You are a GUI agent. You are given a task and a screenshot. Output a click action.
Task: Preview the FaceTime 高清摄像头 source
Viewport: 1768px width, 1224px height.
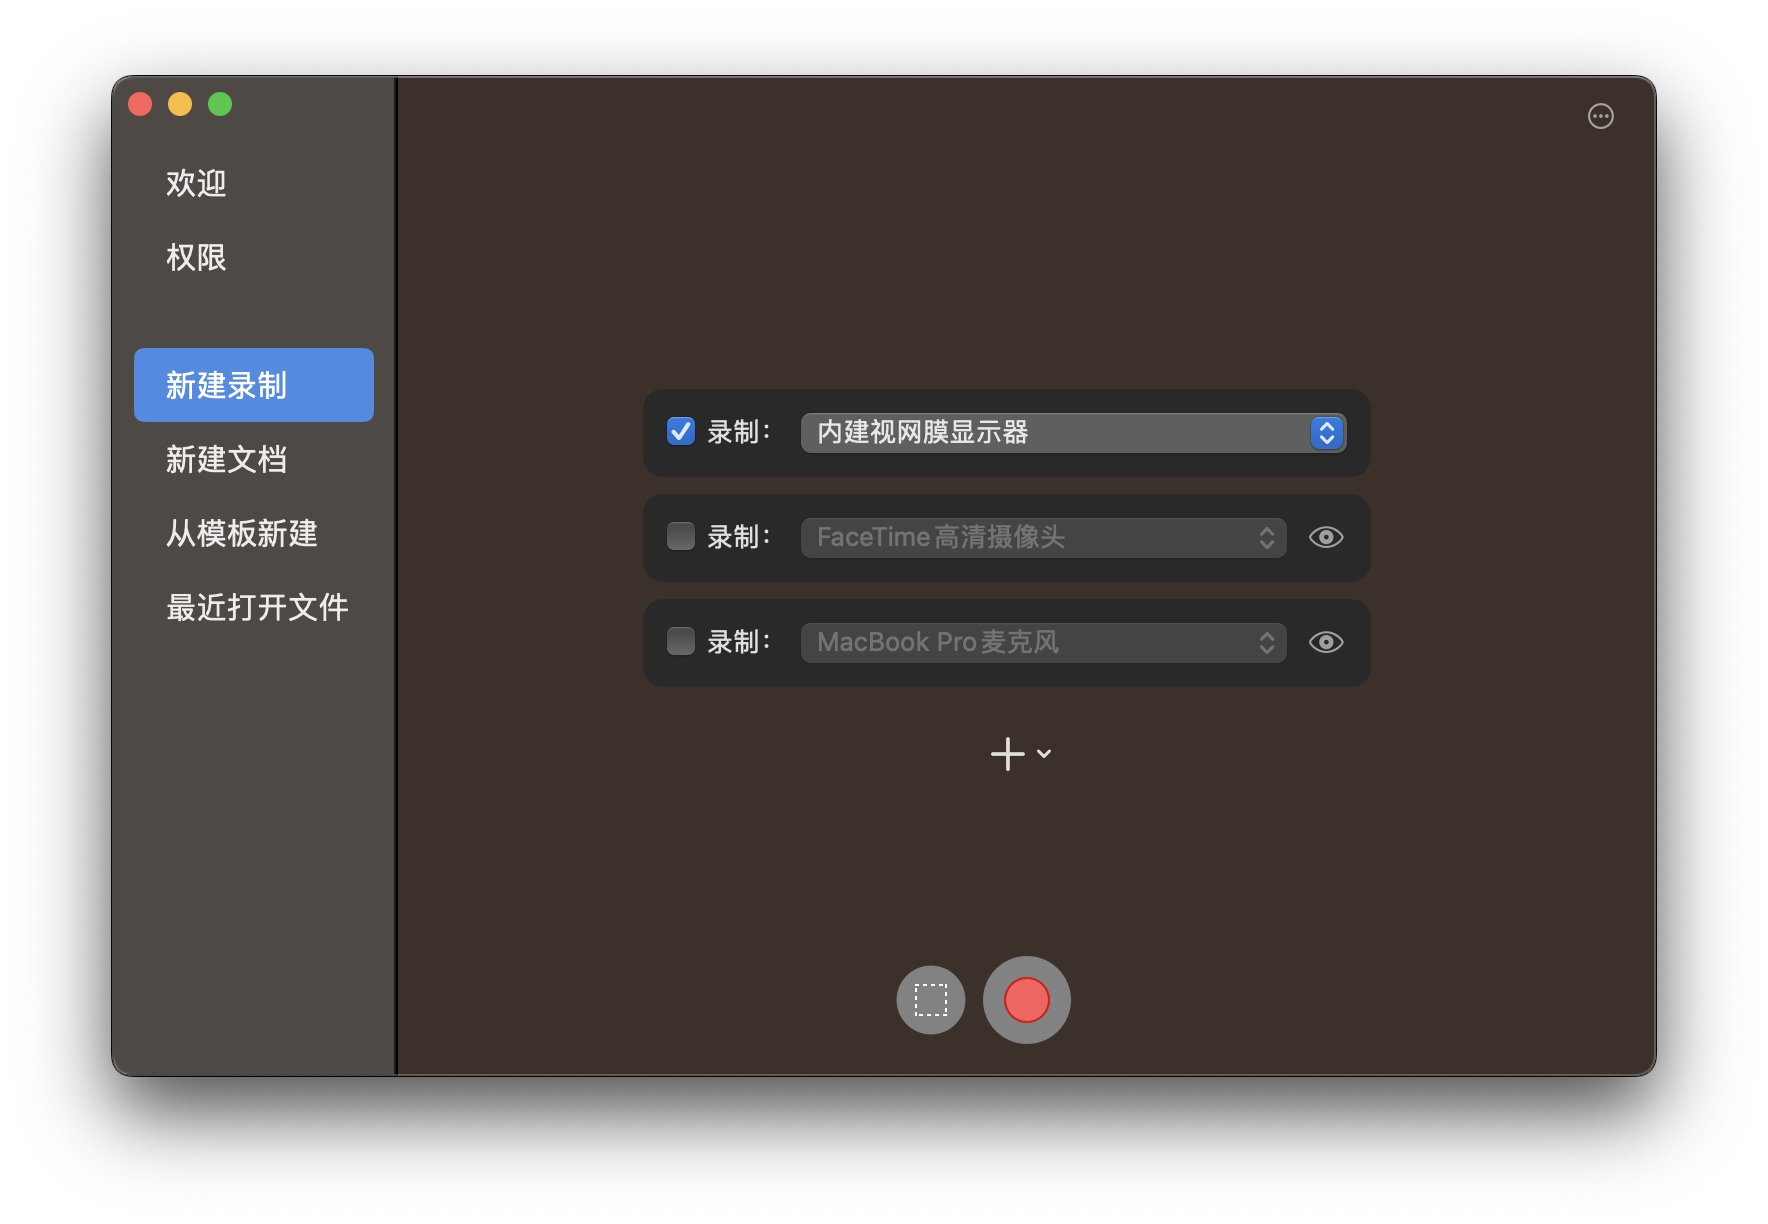point(1326,537)
